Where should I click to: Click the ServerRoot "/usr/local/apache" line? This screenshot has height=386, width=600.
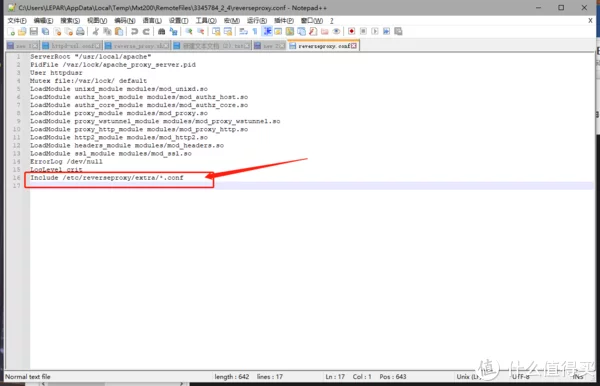click(x=91, y=57)
